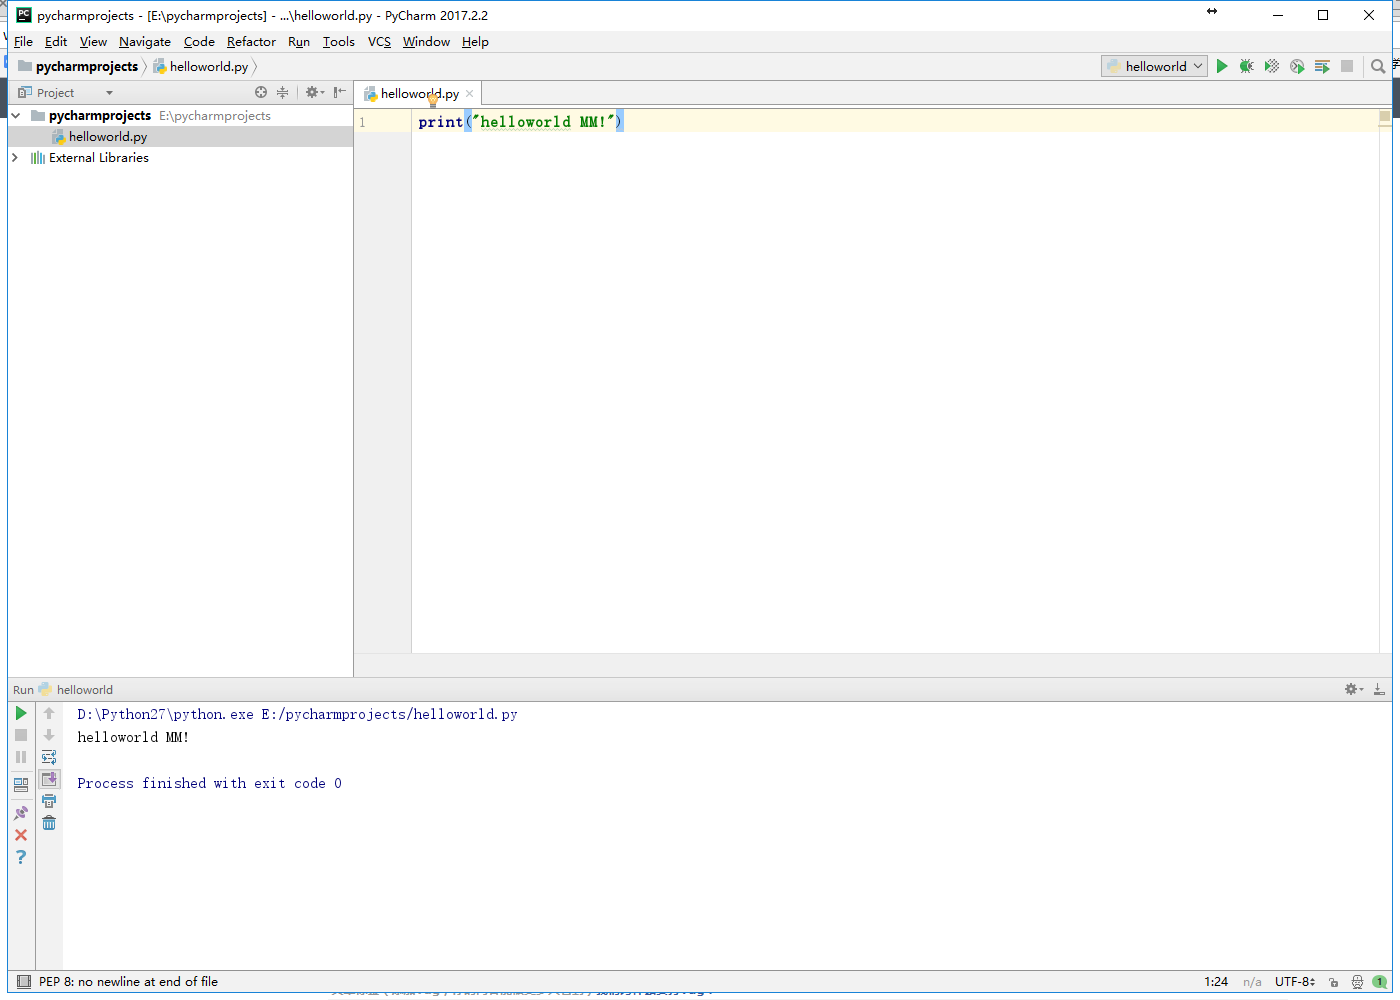
Task: Hide the Run tool window
Action: point(1379,689)
